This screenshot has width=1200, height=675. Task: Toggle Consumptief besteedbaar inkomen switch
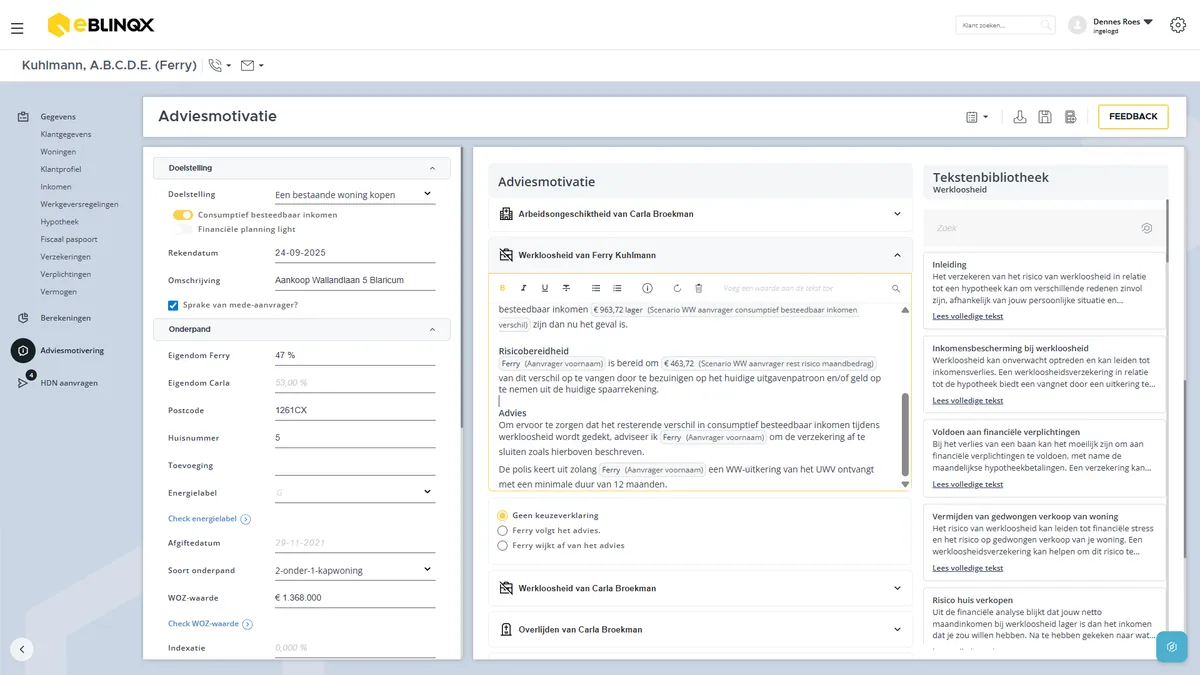coord(182,215)
